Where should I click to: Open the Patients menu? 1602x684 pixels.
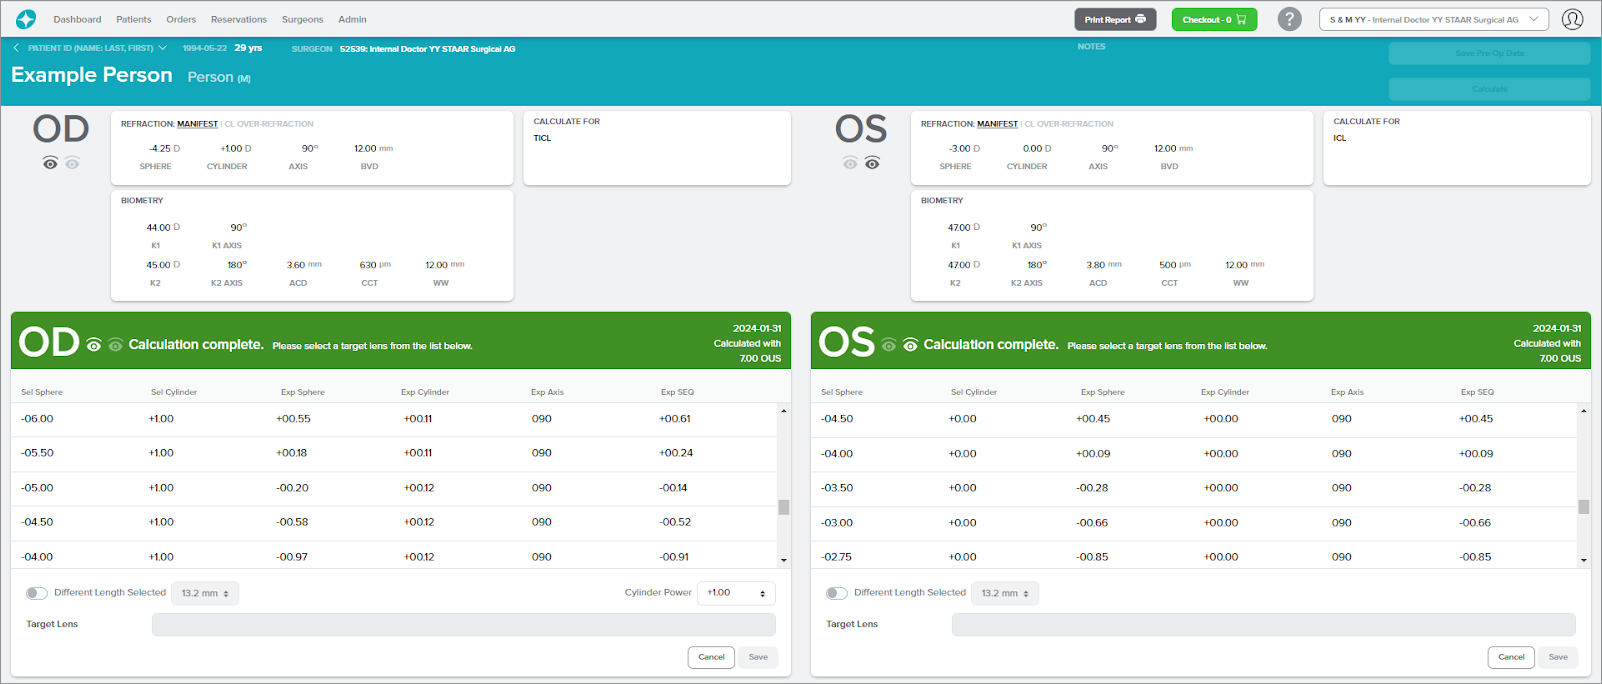[x=133, y=19]
